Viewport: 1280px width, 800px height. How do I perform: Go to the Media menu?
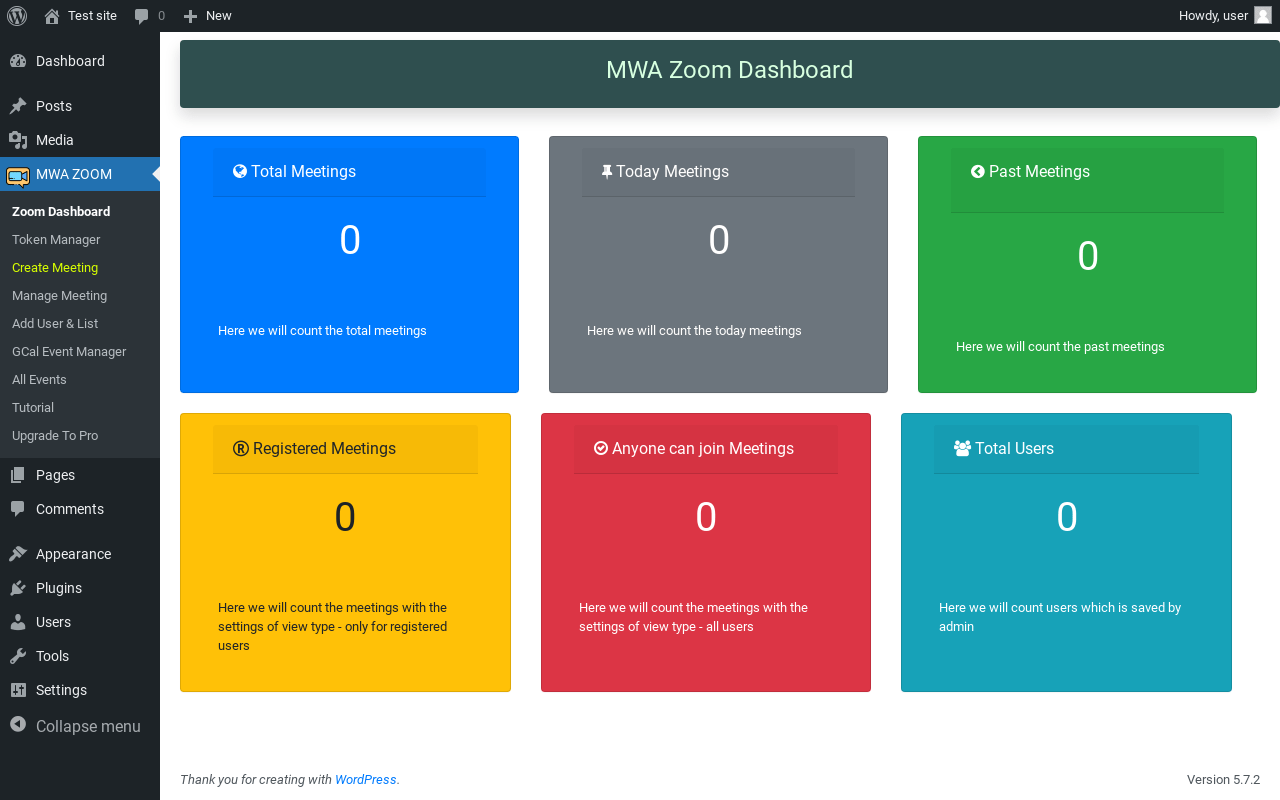(x=80, y=140)
